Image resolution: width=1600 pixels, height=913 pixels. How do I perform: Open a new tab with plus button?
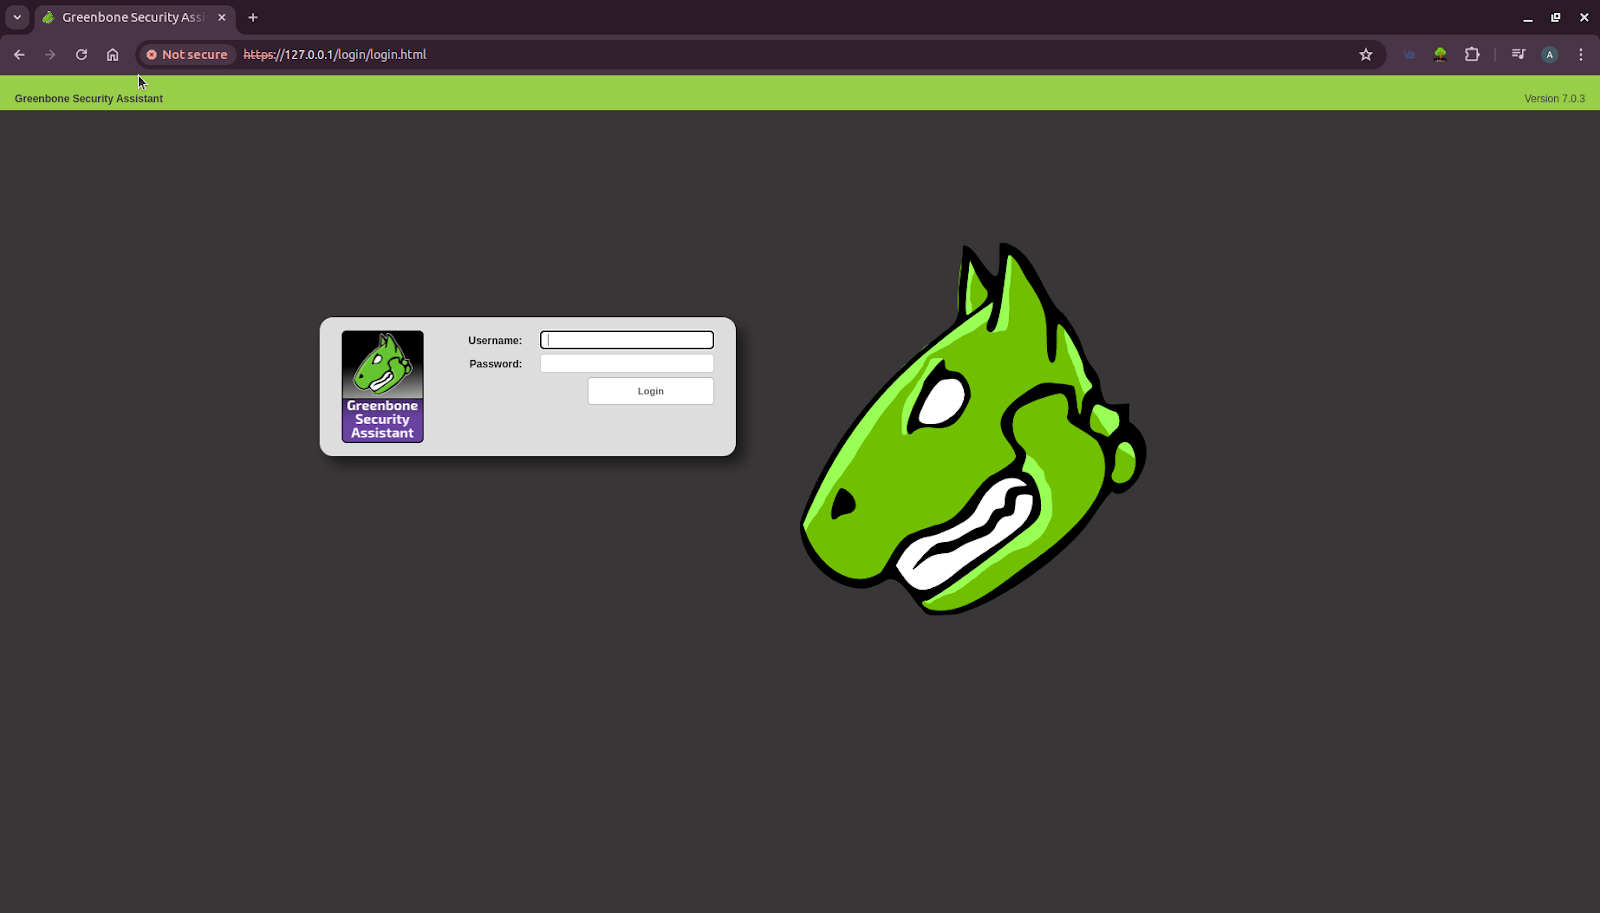[x=253, y=17]
